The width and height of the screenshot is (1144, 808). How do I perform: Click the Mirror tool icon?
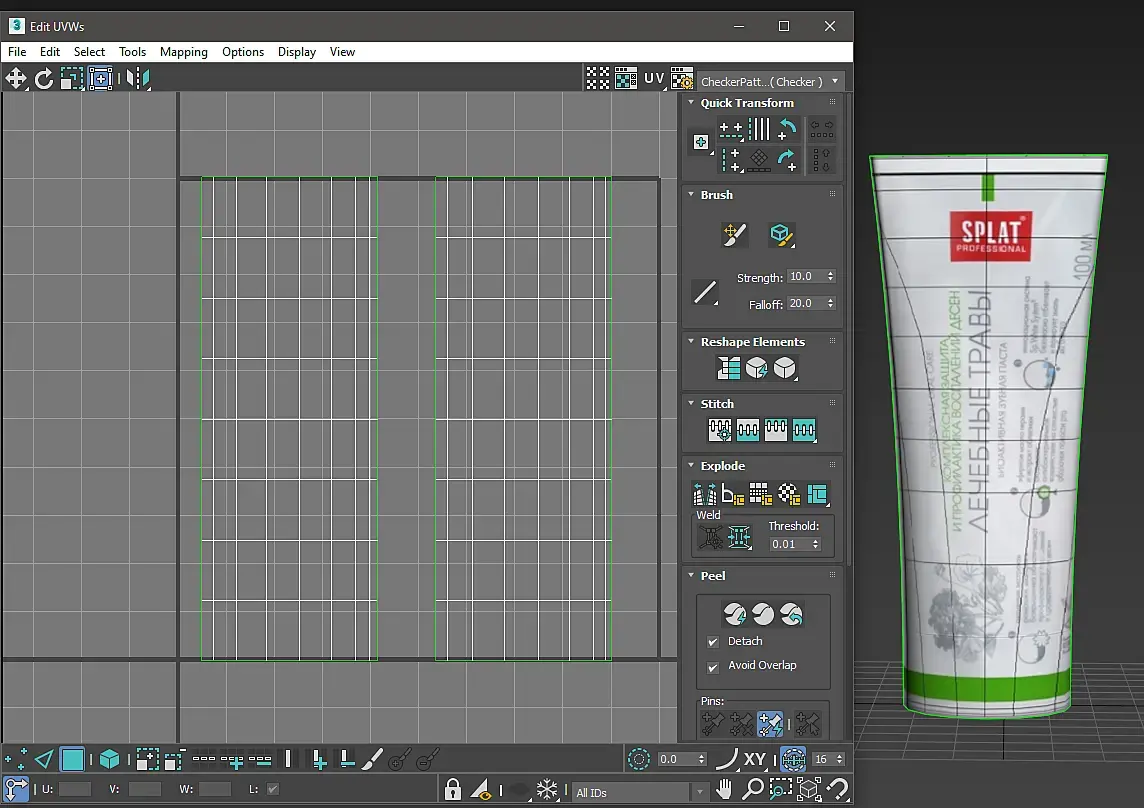(x=138, y=79)
